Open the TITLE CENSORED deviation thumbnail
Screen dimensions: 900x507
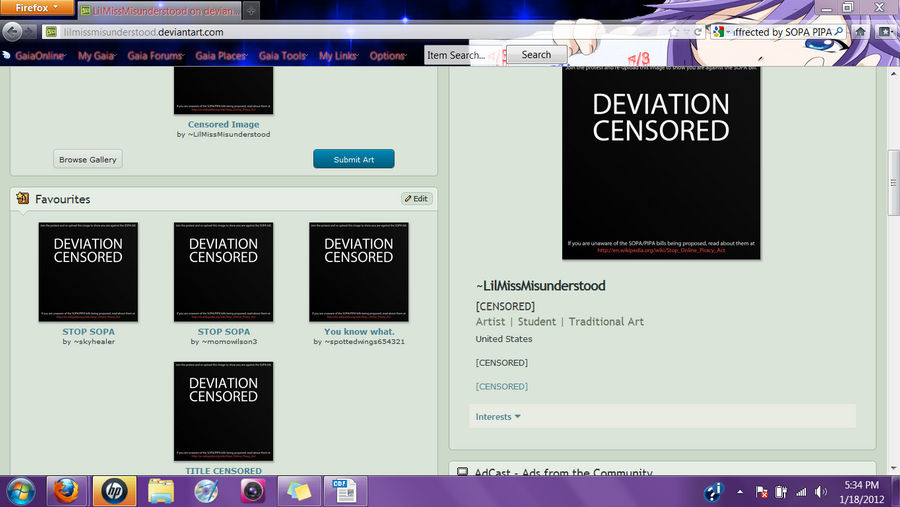coord(224,411)
